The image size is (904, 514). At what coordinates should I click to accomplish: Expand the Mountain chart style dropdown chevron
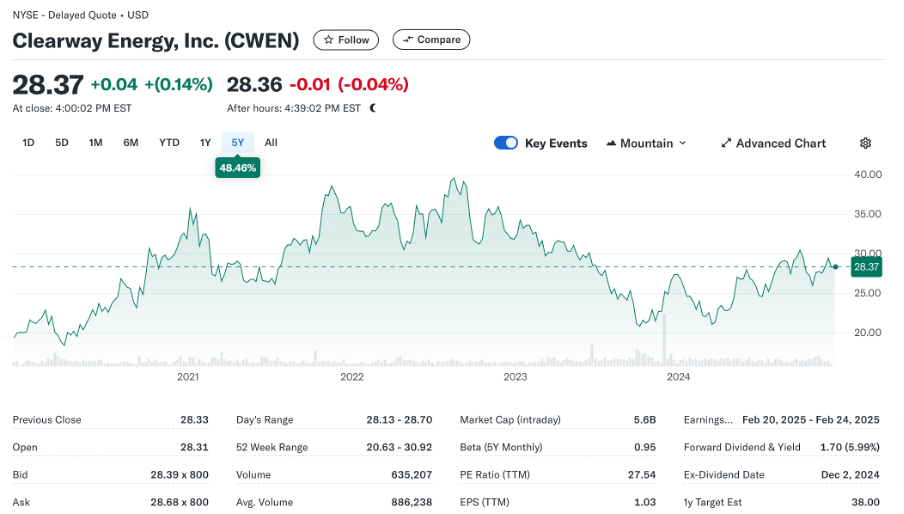point(683,143)
